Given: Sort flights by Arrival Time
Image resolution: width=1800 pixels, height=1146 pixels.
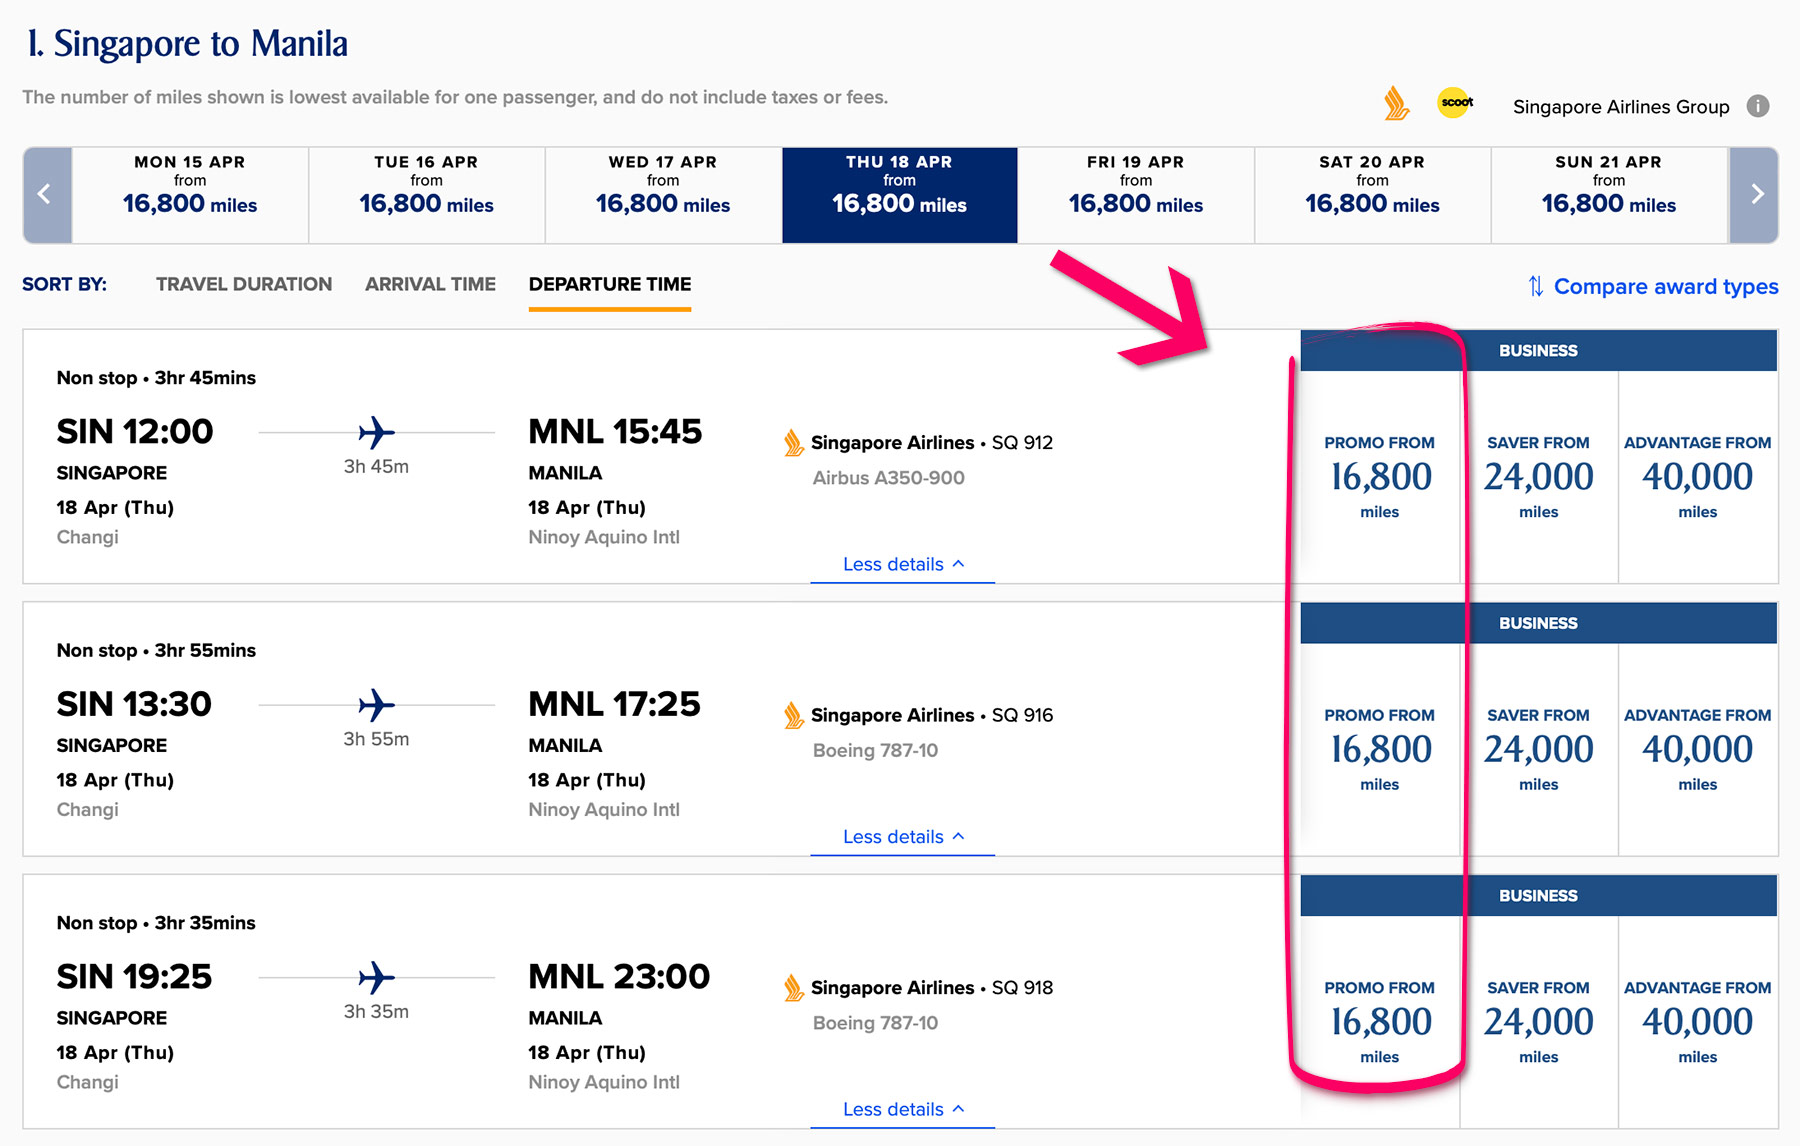Looking at the screenshot, I should click(430, 284).
